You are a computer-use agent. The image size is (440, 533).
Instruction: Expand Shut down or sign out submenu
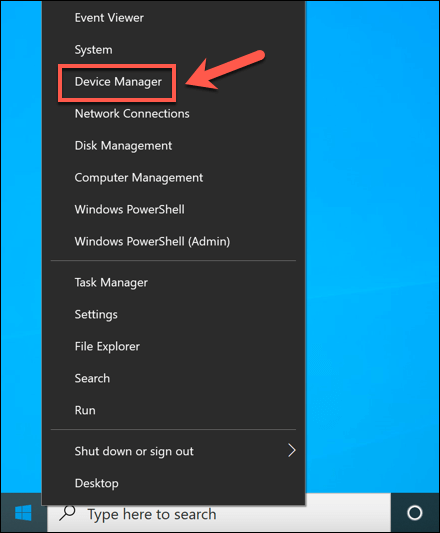coord(173,451)
